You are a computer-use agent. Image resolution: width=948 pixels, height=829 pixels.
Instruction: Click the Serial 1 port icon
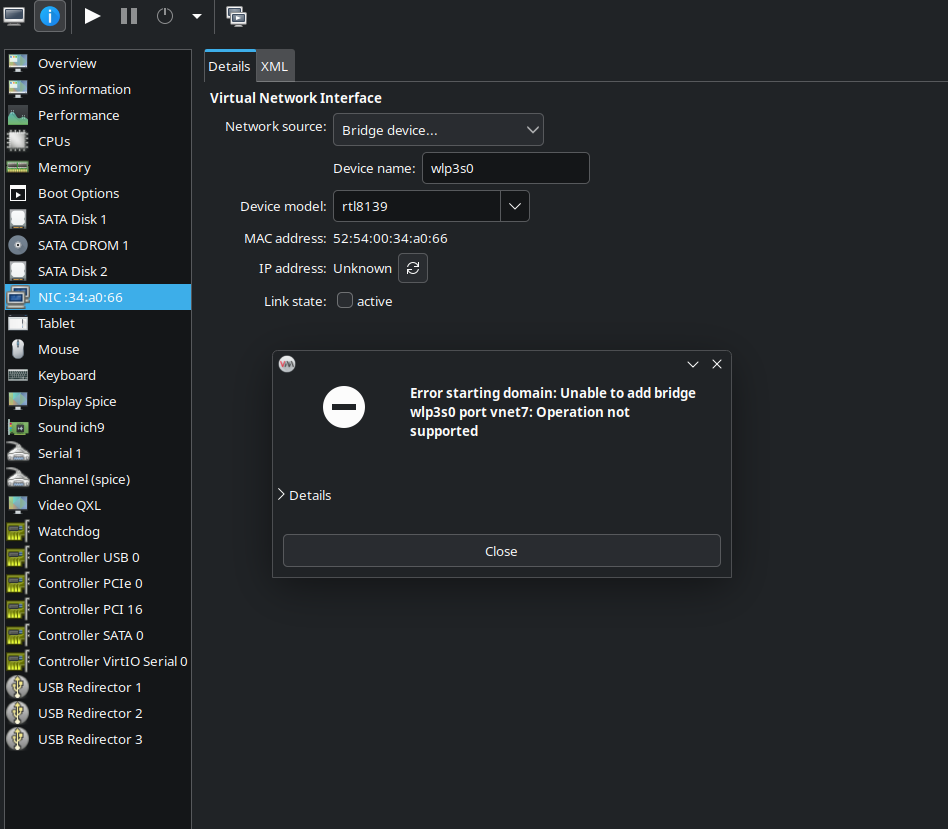pos(18,454)
